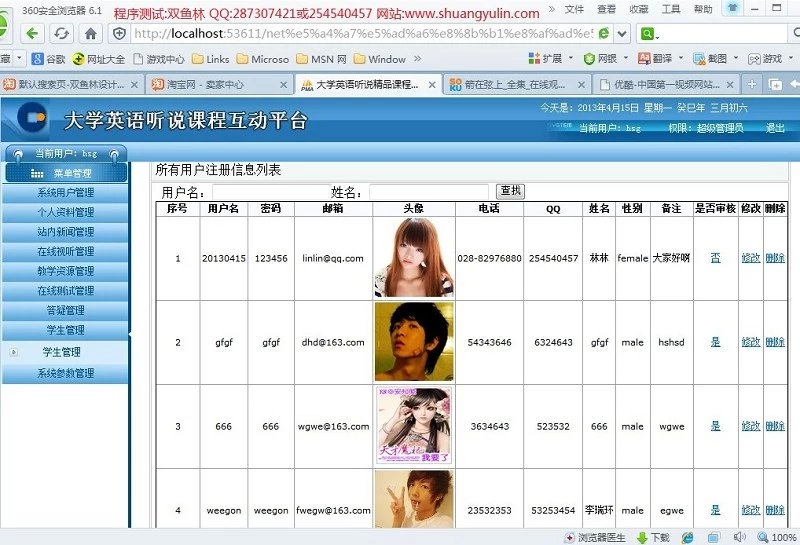Open the 游戏 games dropdown
This screenshot has width=800, height=545.
pos(770,59)
